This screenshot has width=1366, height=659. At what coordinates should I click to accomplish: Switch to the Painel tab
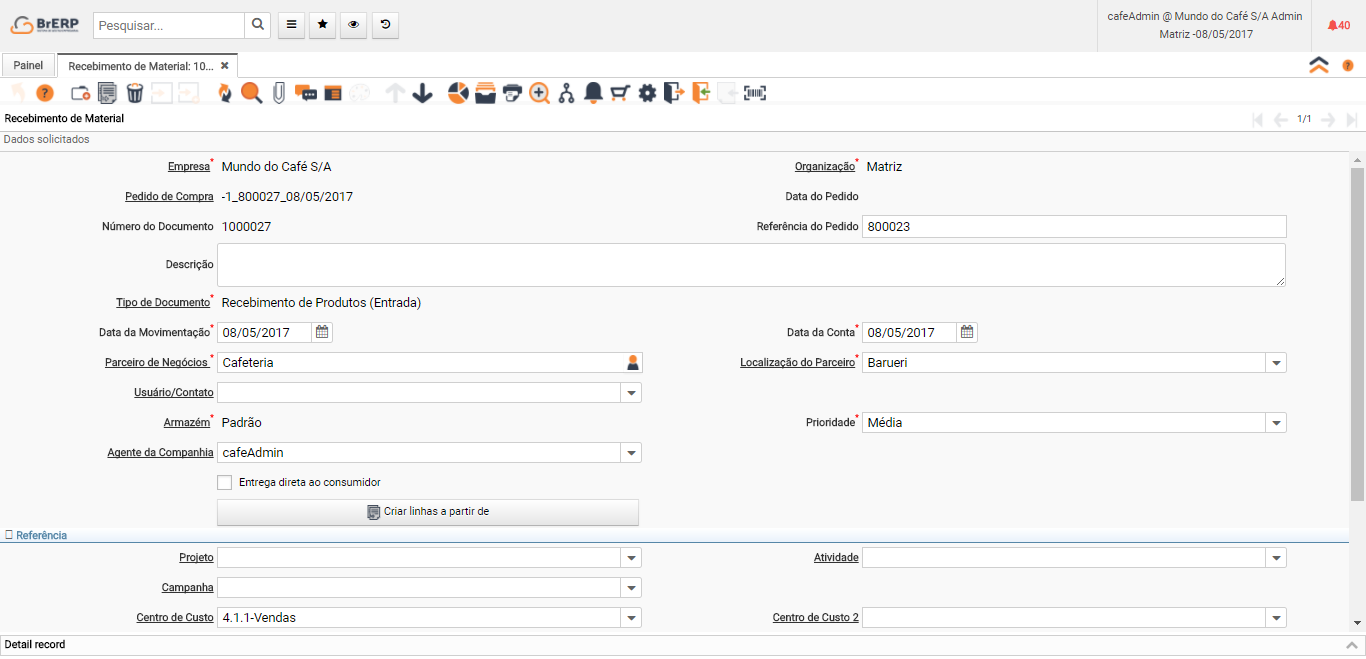pyautogui.click(x=28, y=66)
